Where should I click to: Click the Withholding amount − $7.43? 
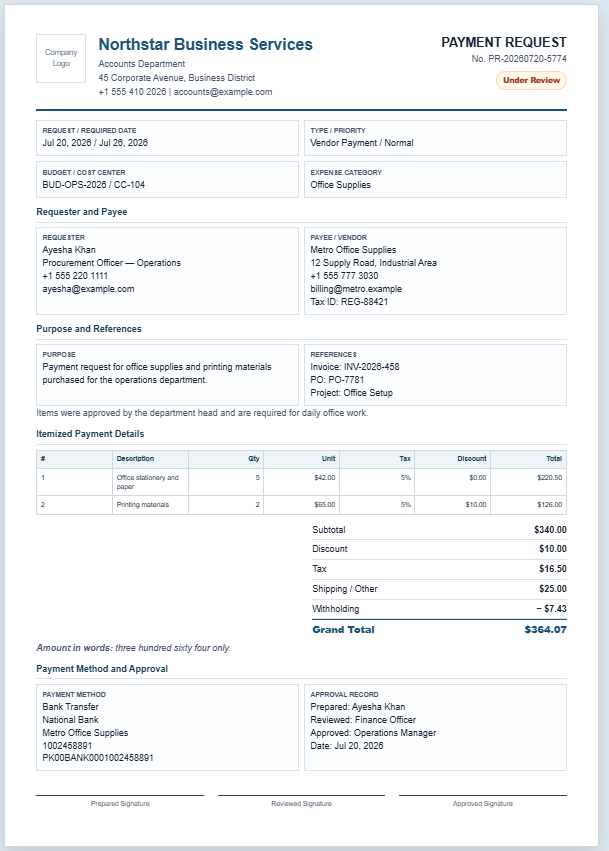551,609
